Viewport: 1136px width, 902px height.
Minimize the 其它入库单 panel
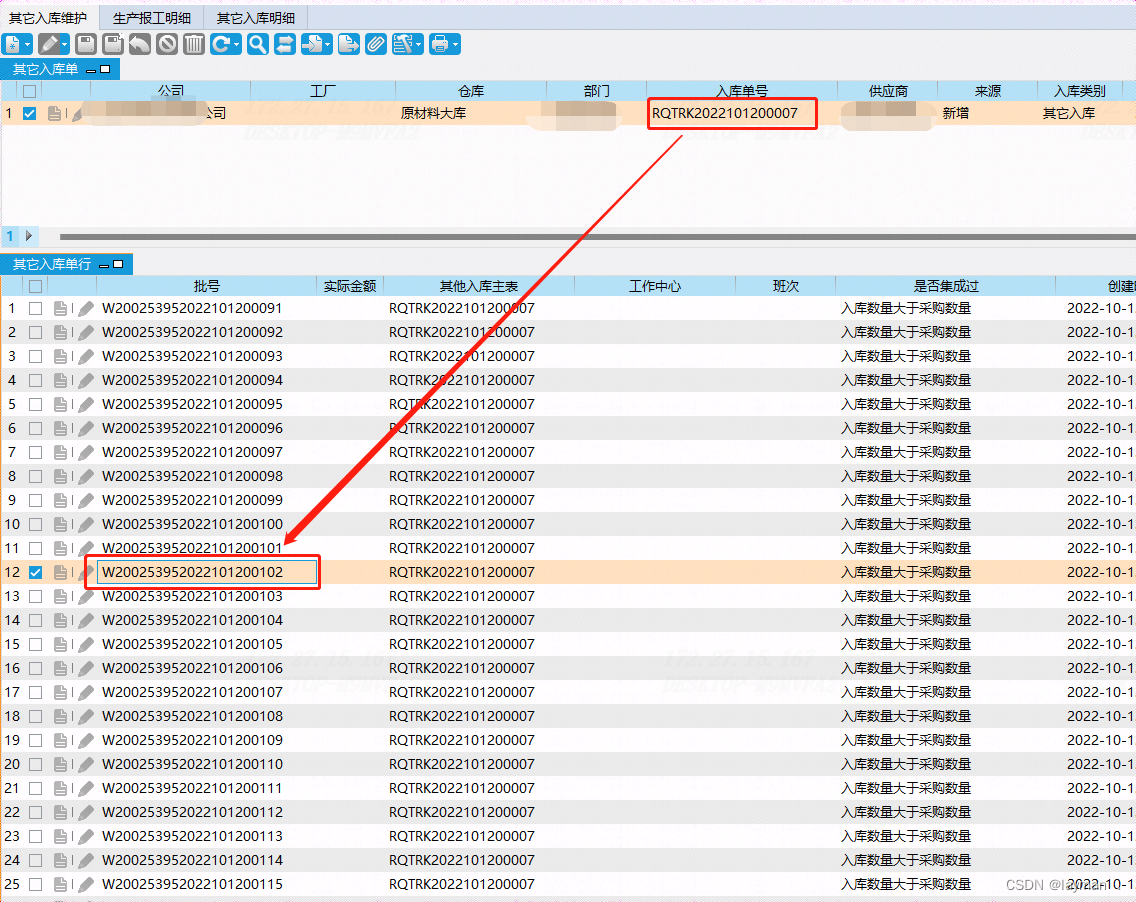pyautogui.click(x=91, y=70)
